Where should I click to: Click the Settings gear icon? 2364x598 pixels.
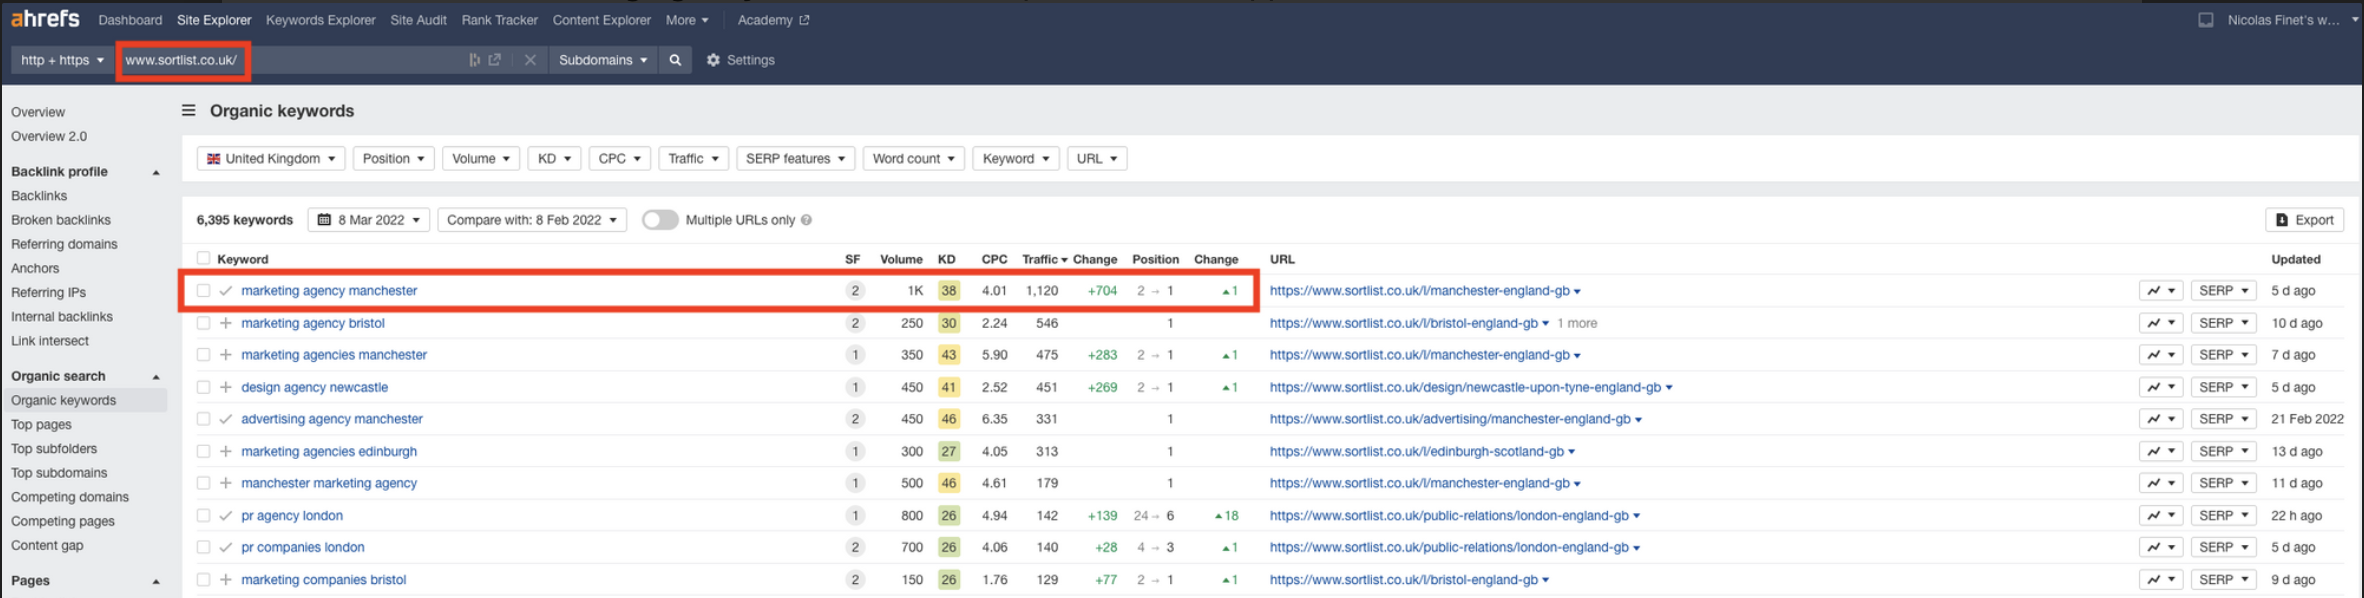(713, 60)
